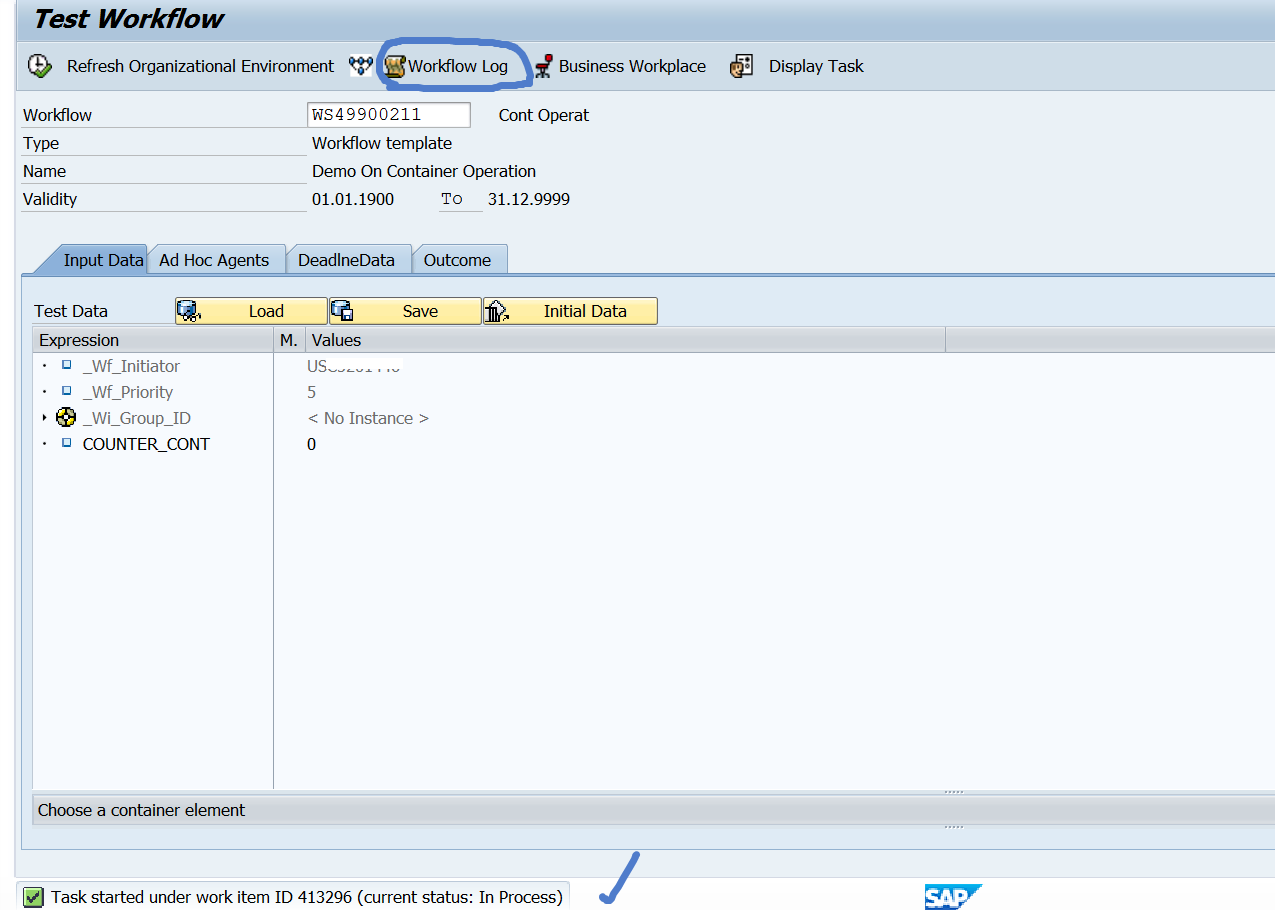The width and height of the screenshot is (1275, 910).
Task: Click the Display Task icon
Action: tap(741, 66)
